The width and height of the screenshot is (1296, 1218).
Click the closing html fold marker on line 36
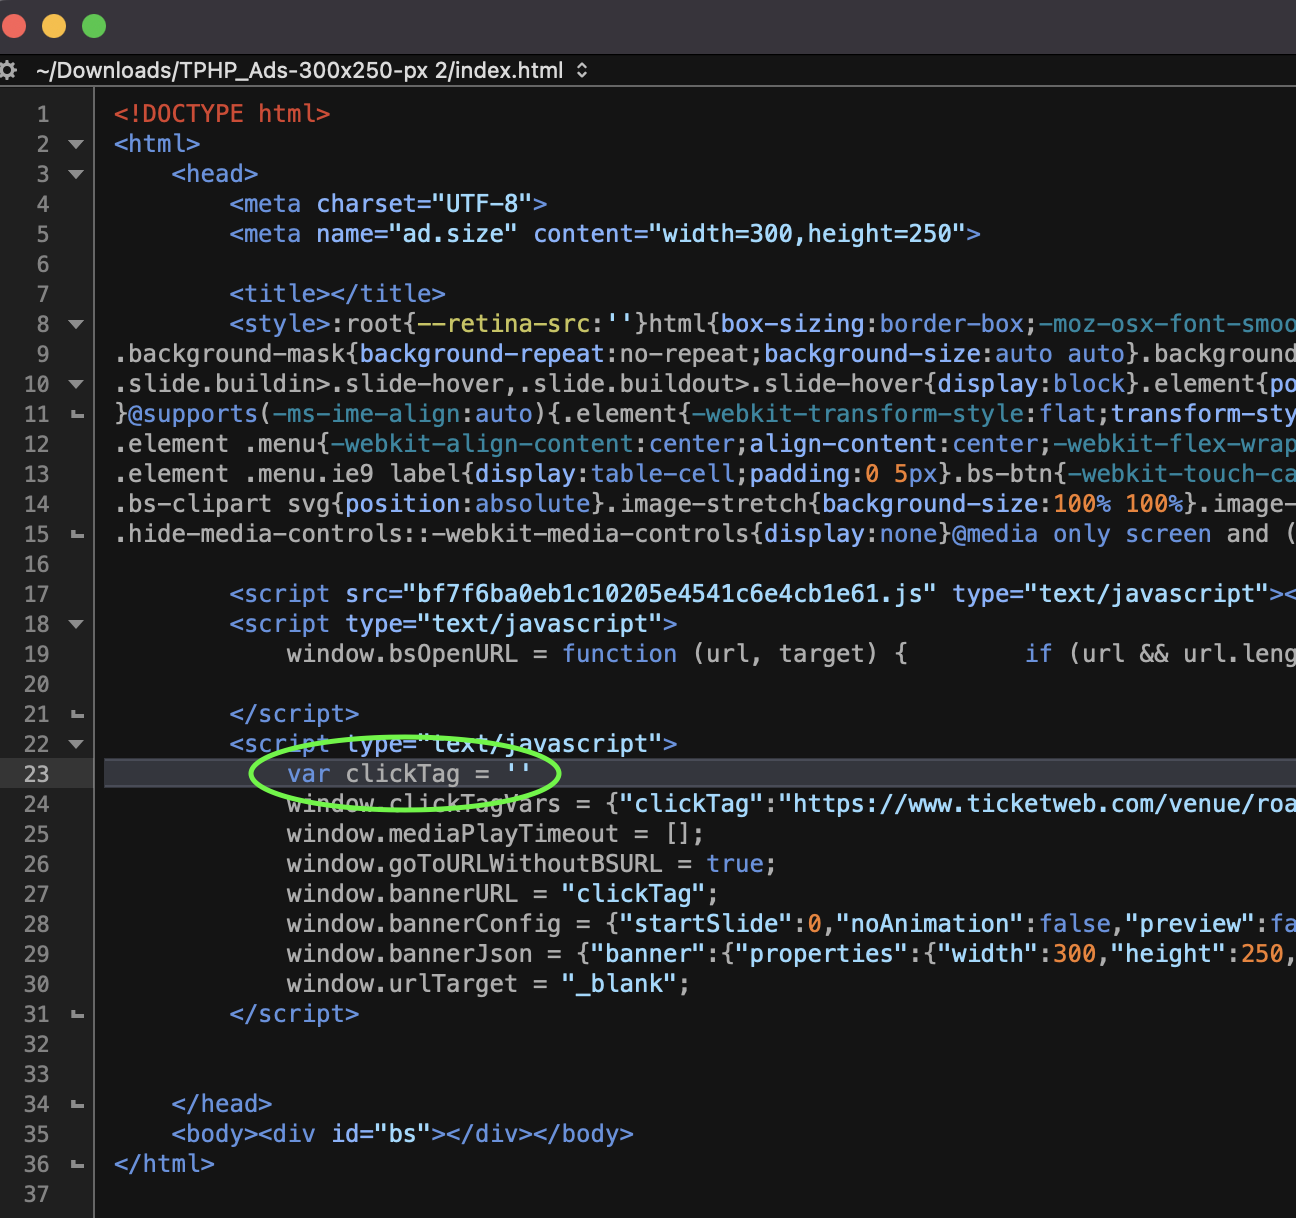(x=77, y=1164)
